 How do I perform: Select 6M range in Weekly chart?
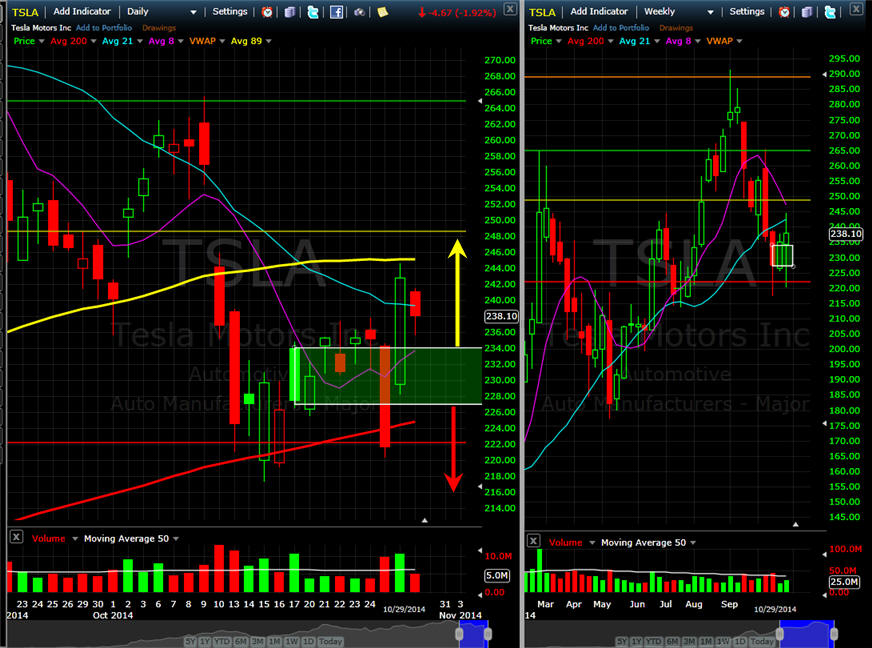pos(672,641)
